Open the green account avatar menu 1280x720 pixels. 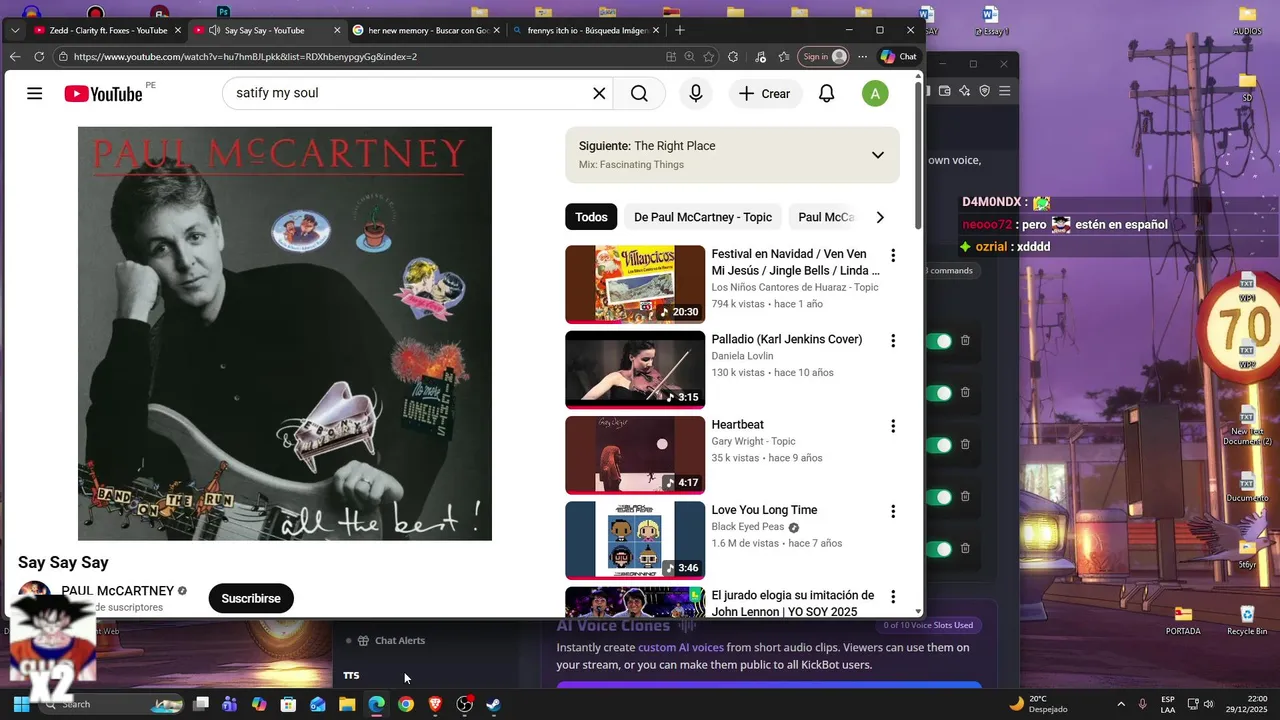click(x=875, y=94)
